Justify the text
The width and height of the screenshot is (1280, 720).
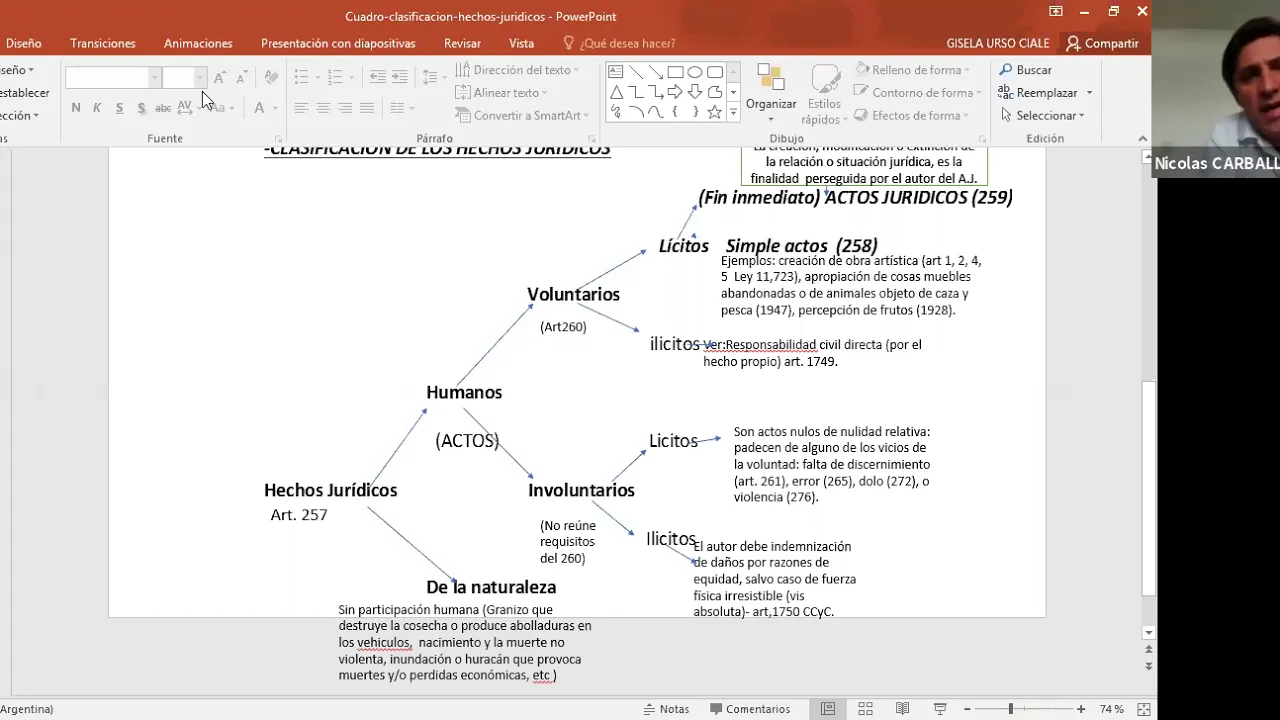(x=367, y=108)
